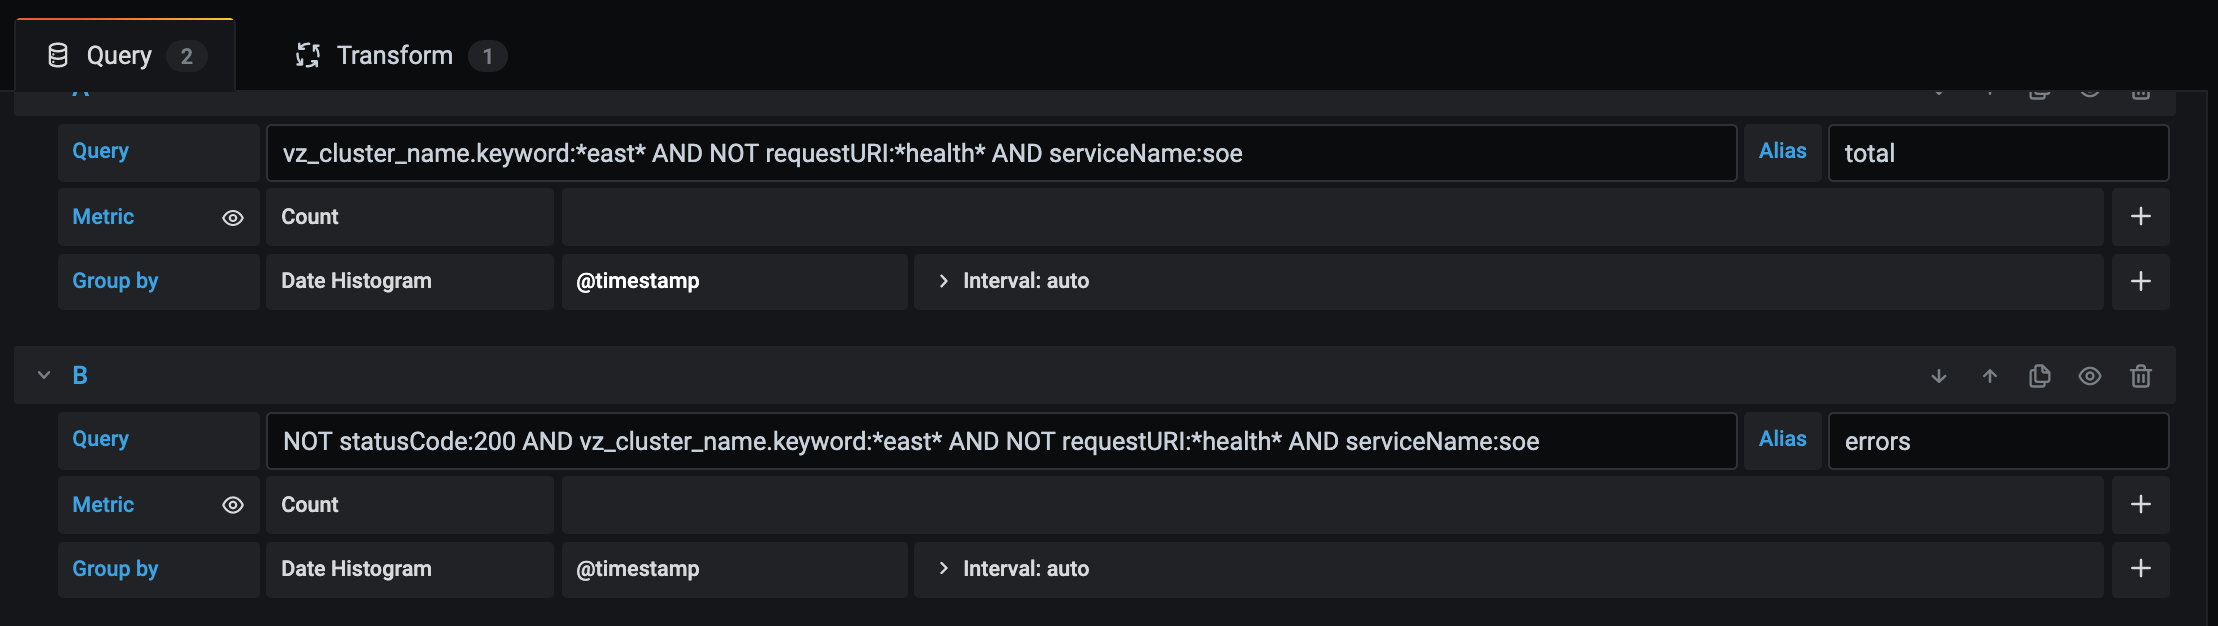Click the Transform count badge 1

click(488, 56)
